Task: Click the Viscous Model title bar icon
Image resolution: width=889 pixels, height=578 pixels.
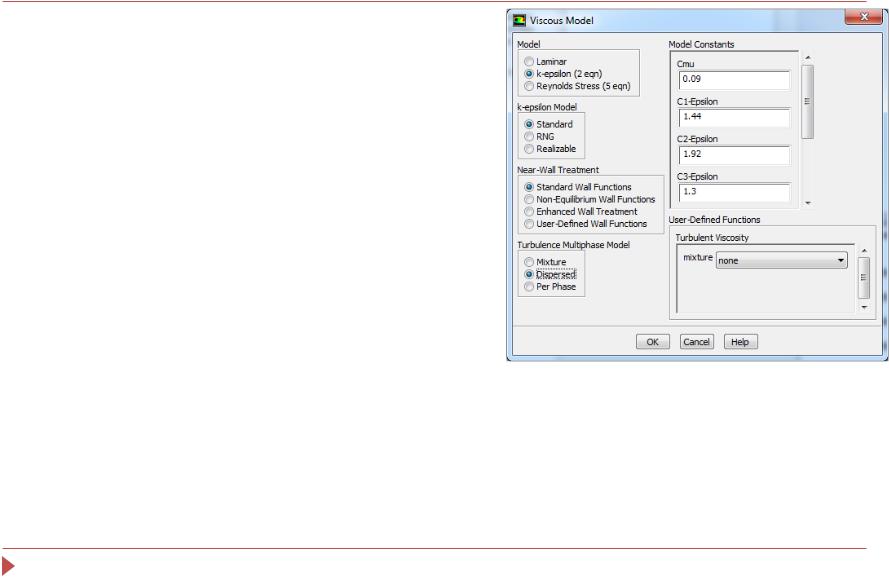Action: point(519,20)
